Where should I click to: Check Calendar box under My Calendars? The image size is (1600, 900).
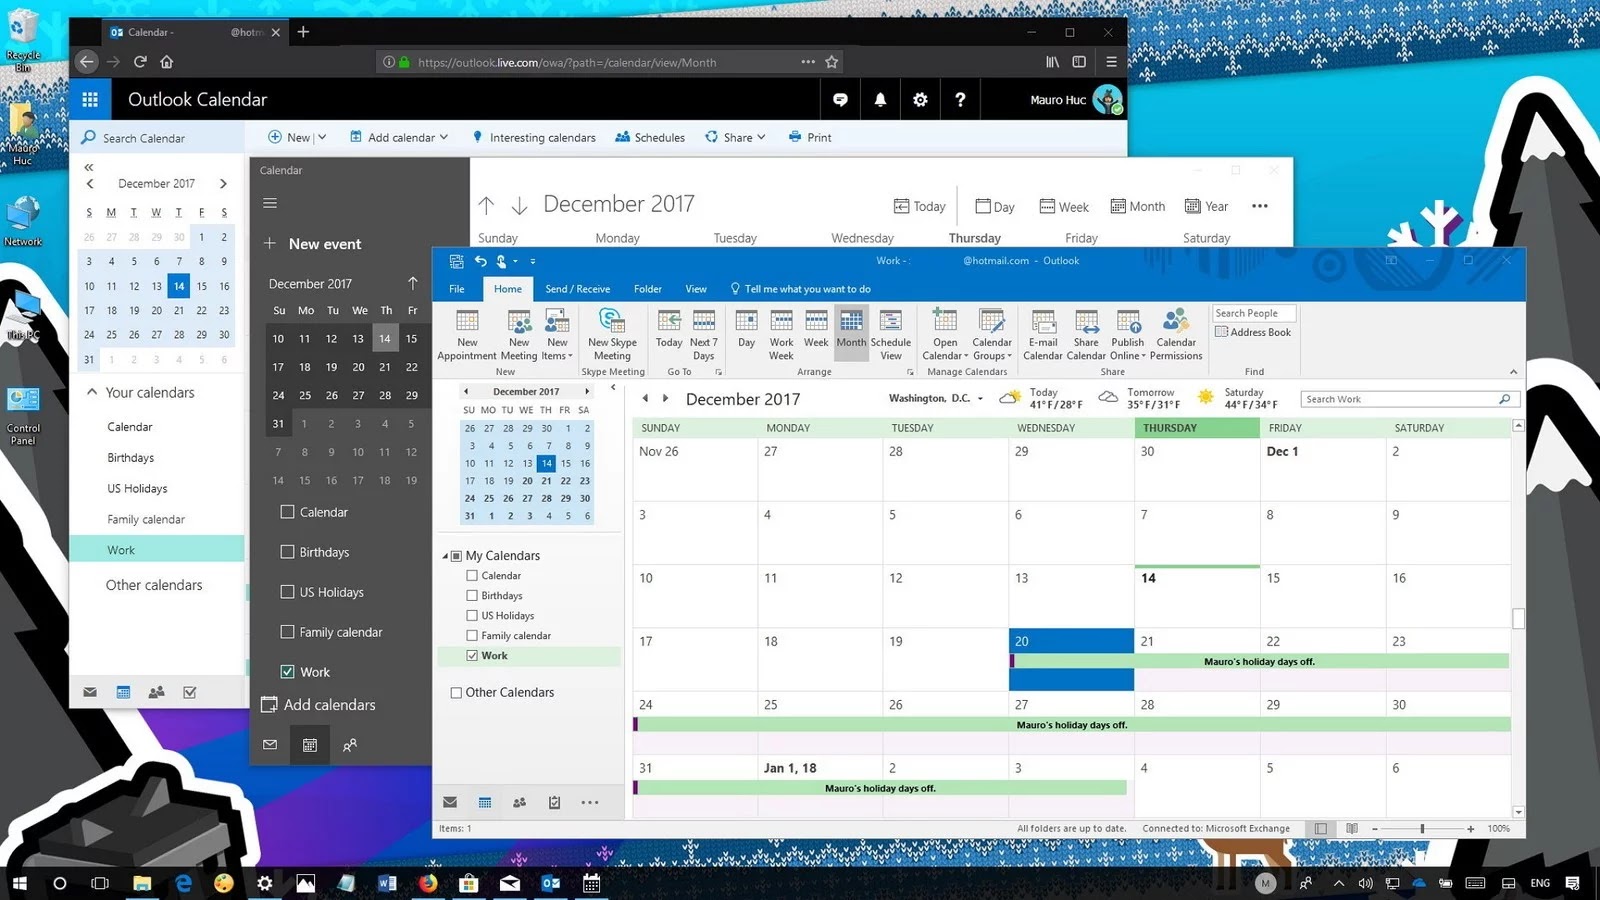pyautogui.click(x=472, y=576)
